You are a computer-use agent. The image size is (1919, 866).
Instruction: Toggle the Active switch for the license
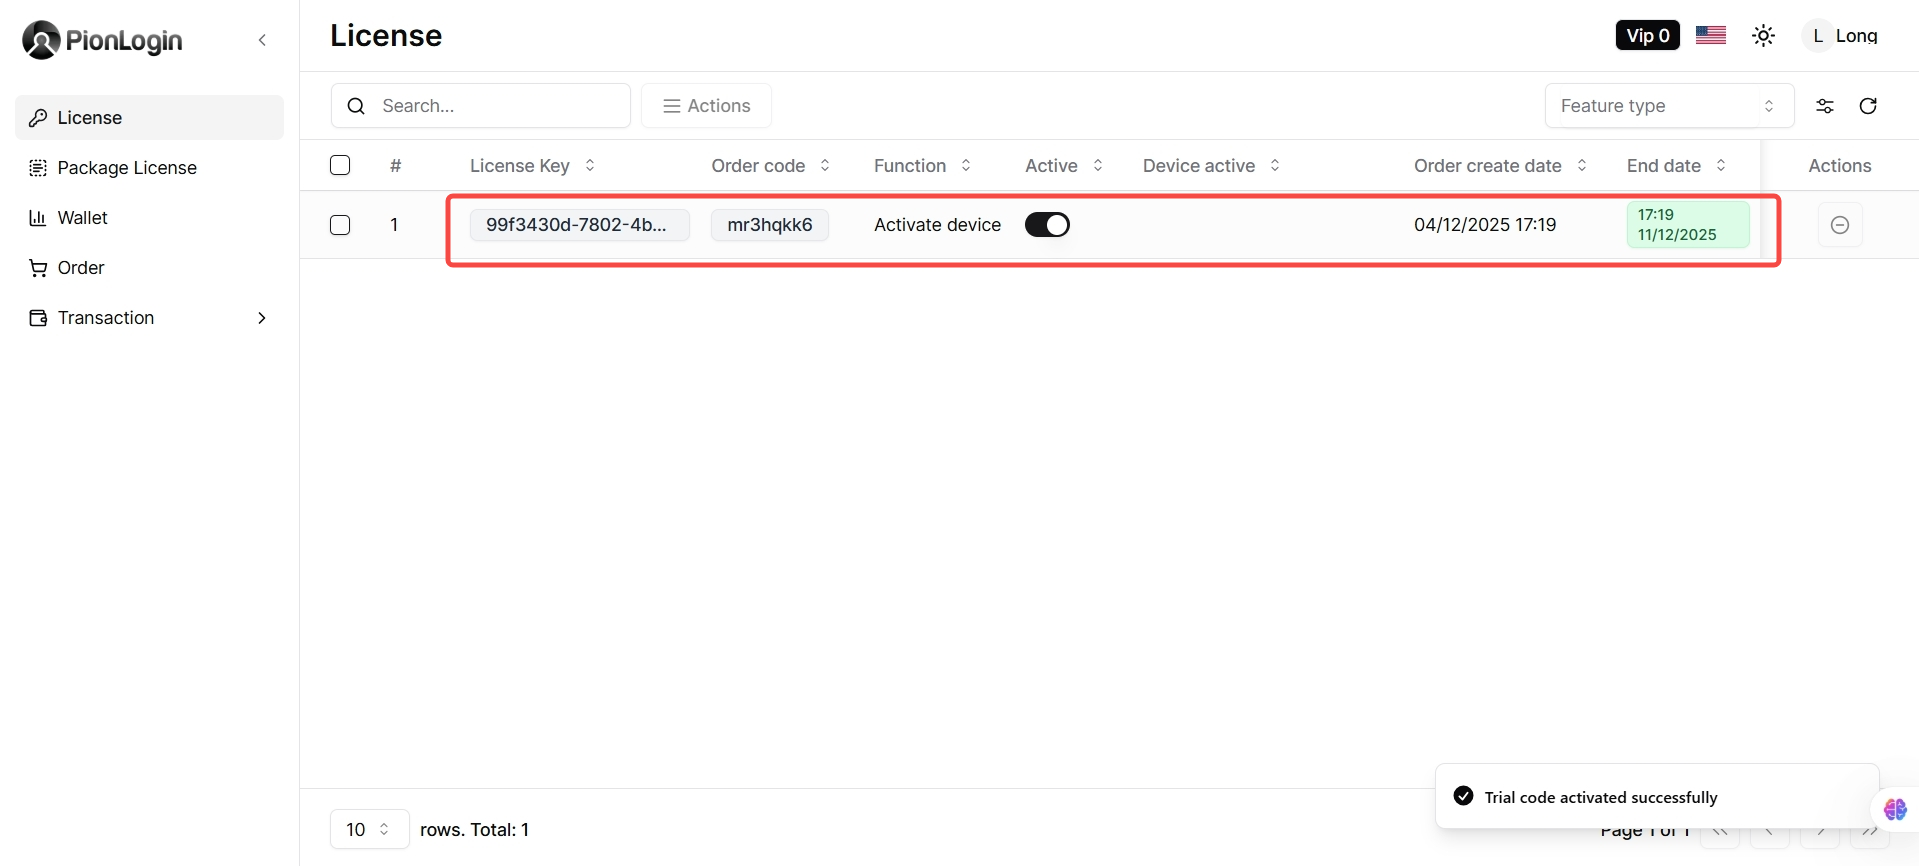click(1046, 225)
